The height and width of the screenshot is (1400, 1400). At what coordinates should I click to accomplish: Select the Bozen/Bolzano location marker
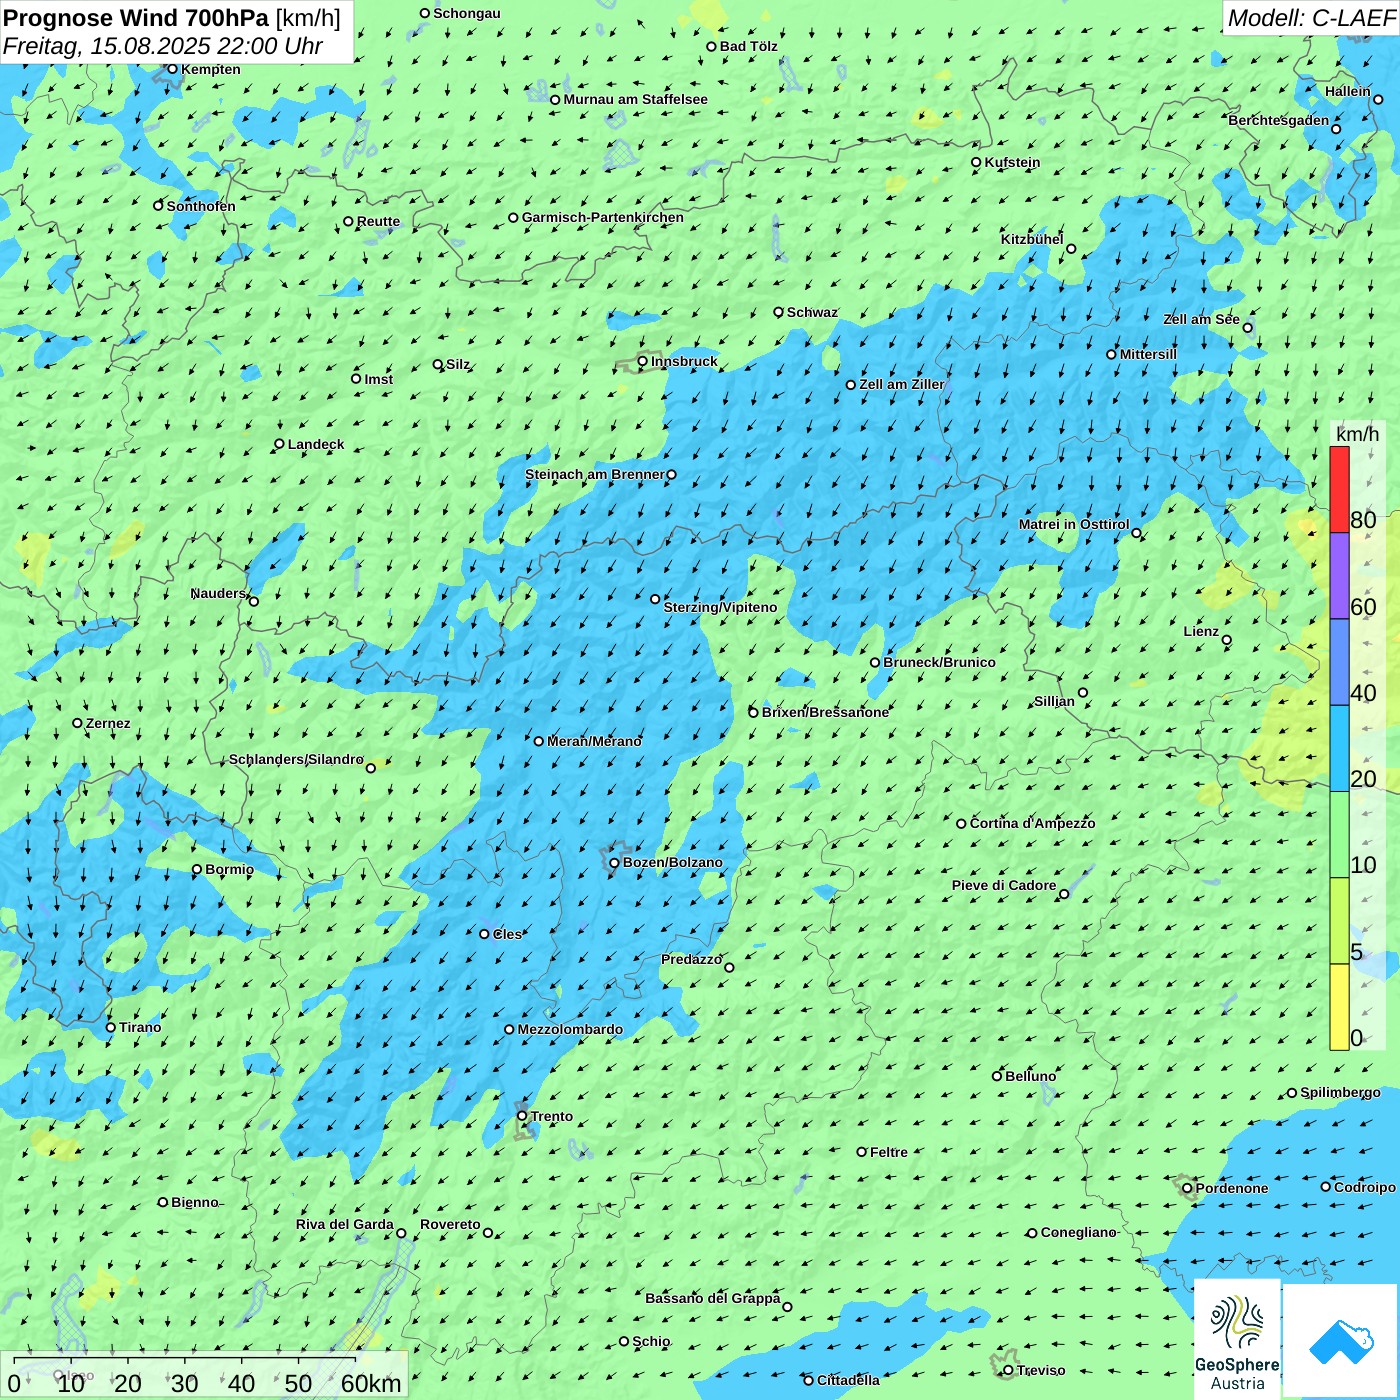pyautogui.click(x=615, y=863)
